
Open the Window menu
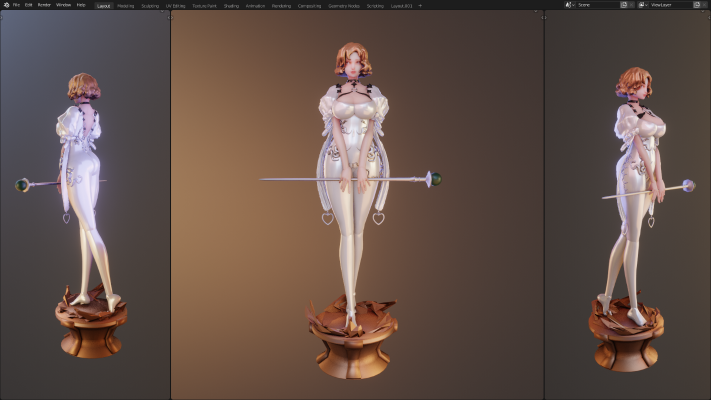(63, 5)
